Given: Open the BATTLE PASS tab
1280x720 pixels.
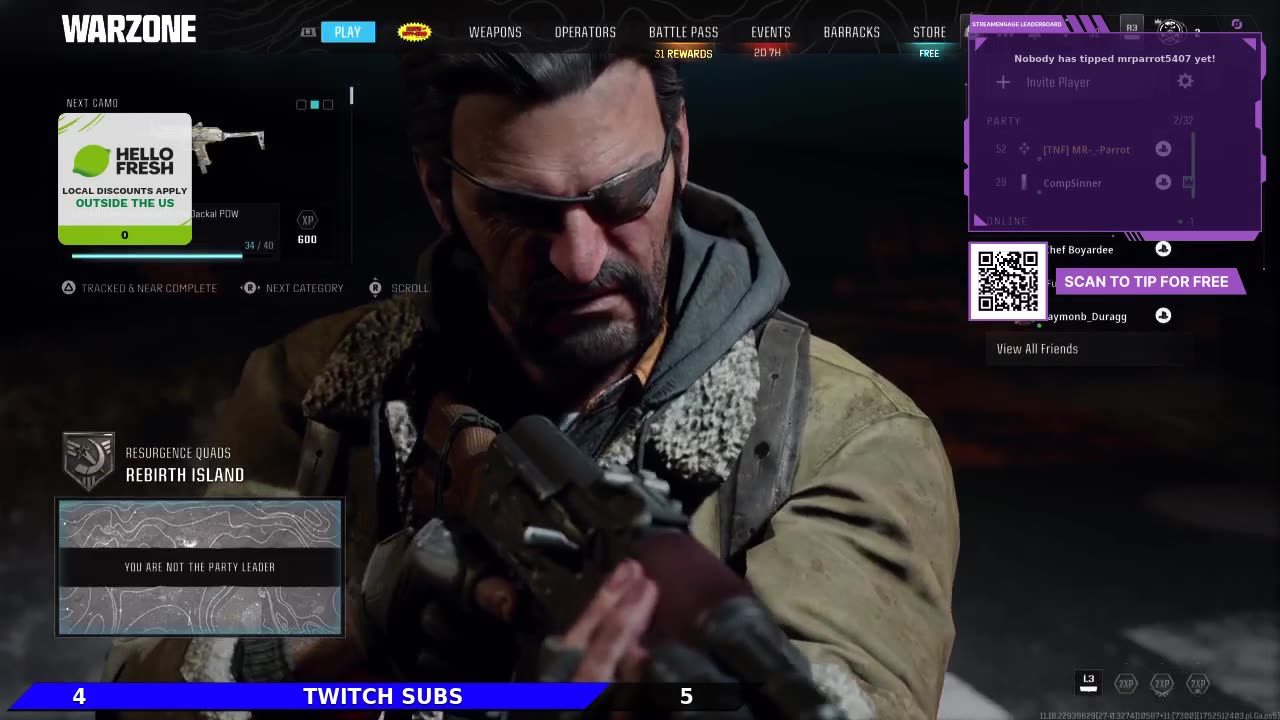Looking at the screenshot, I should pos(683,32).
